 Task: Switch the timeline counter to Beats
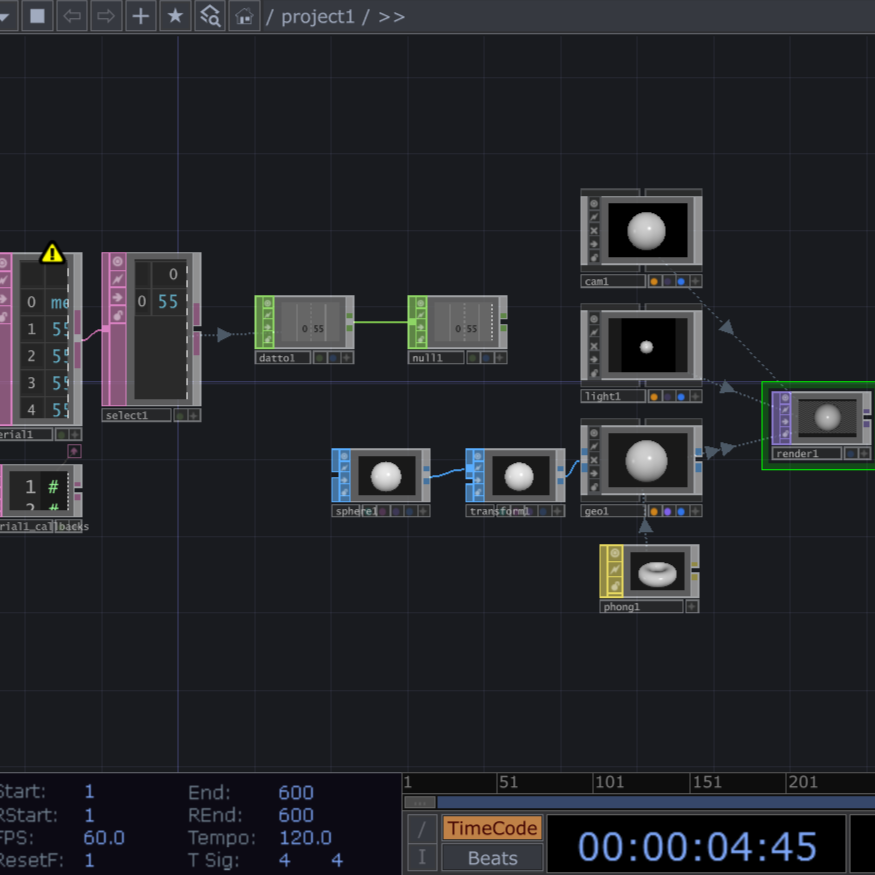coord(492,857)
